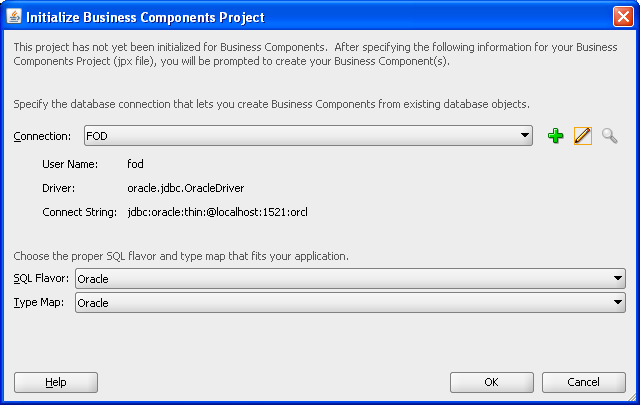Click the oracle.jdbc.OracleDriver driver text

point(186,187)
